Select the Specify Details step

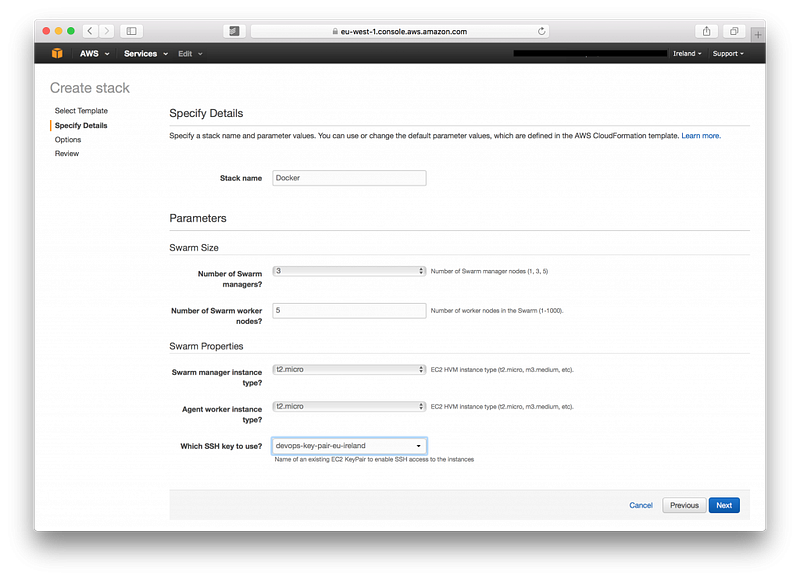pyautogui.click(x=81, y=125)
